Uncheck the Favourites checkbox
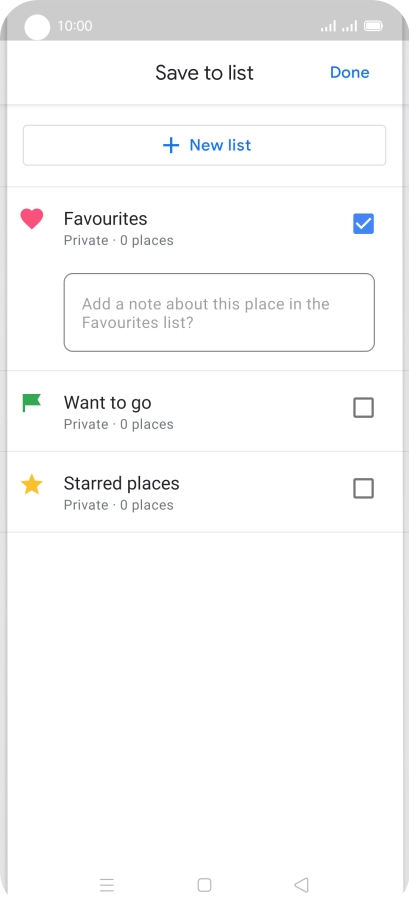This screenshot has width=409, height=910. 364,223
